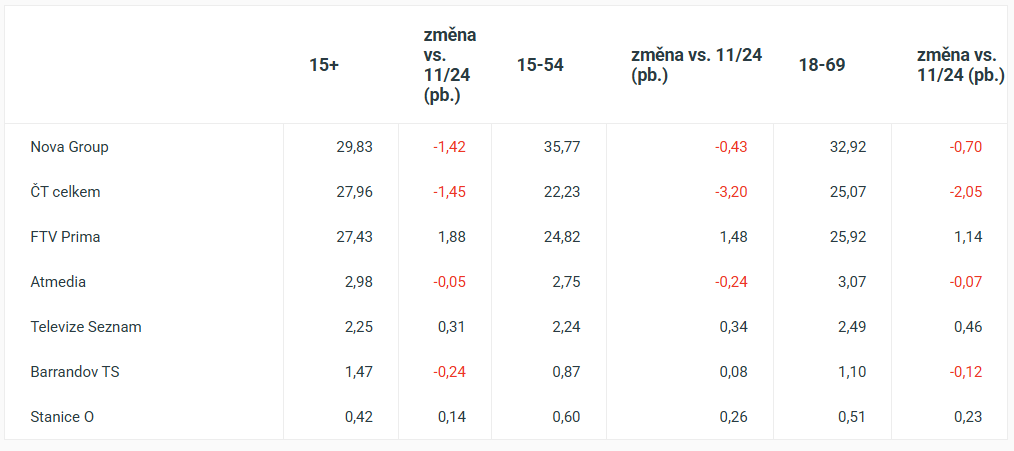Viewport: 1014px width, 451px height.
Task: Click Barrandov TS 15-54 value 0,87
Action: [565, 372]
